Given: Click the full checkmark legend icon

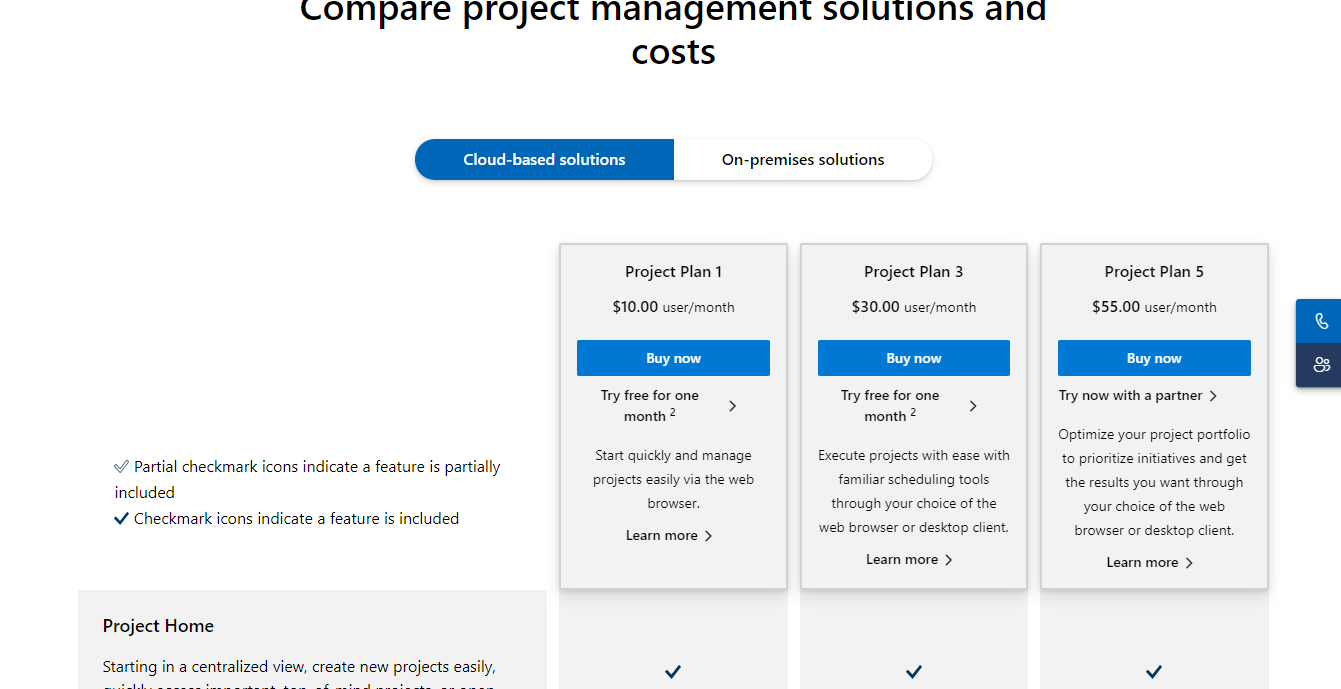Looking at the screenshot, I should 122,519.
